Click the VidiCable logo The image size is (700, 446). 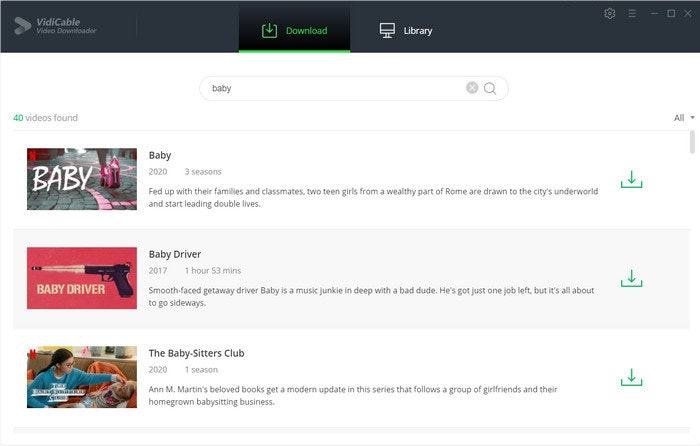coord(55,26)
